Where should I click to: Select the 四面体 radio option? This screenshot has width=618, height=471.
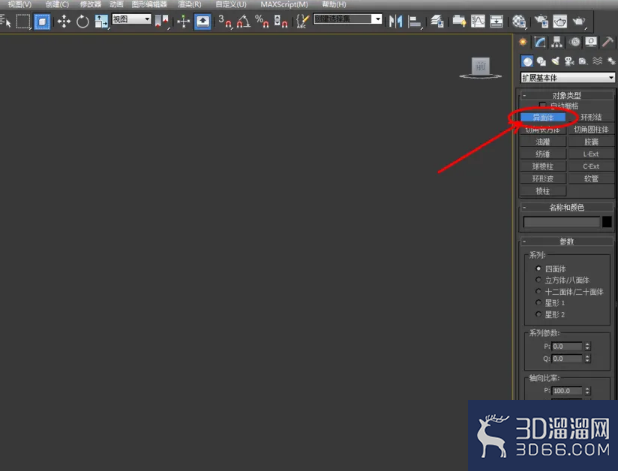[538, 268]
